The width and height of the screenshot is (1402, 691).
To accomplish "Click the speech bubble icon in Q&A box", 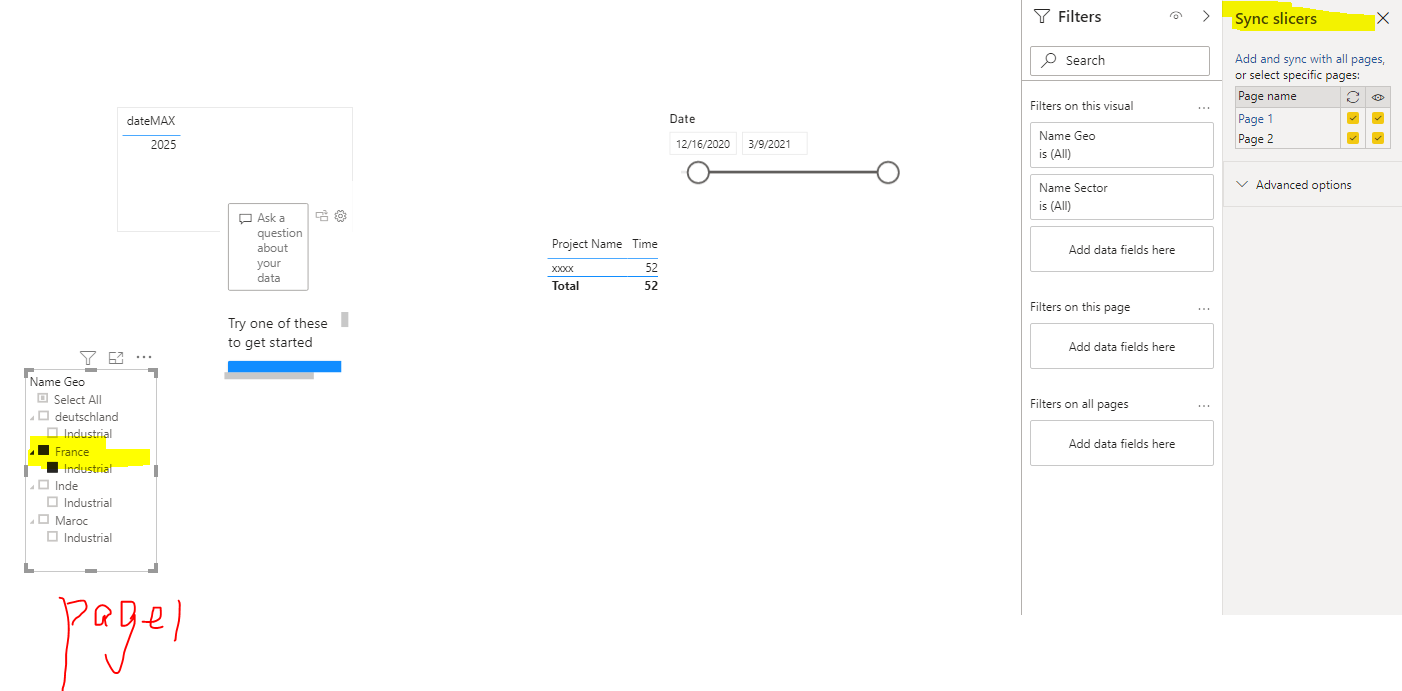I will pyautogui.click(x=246, y=219).
